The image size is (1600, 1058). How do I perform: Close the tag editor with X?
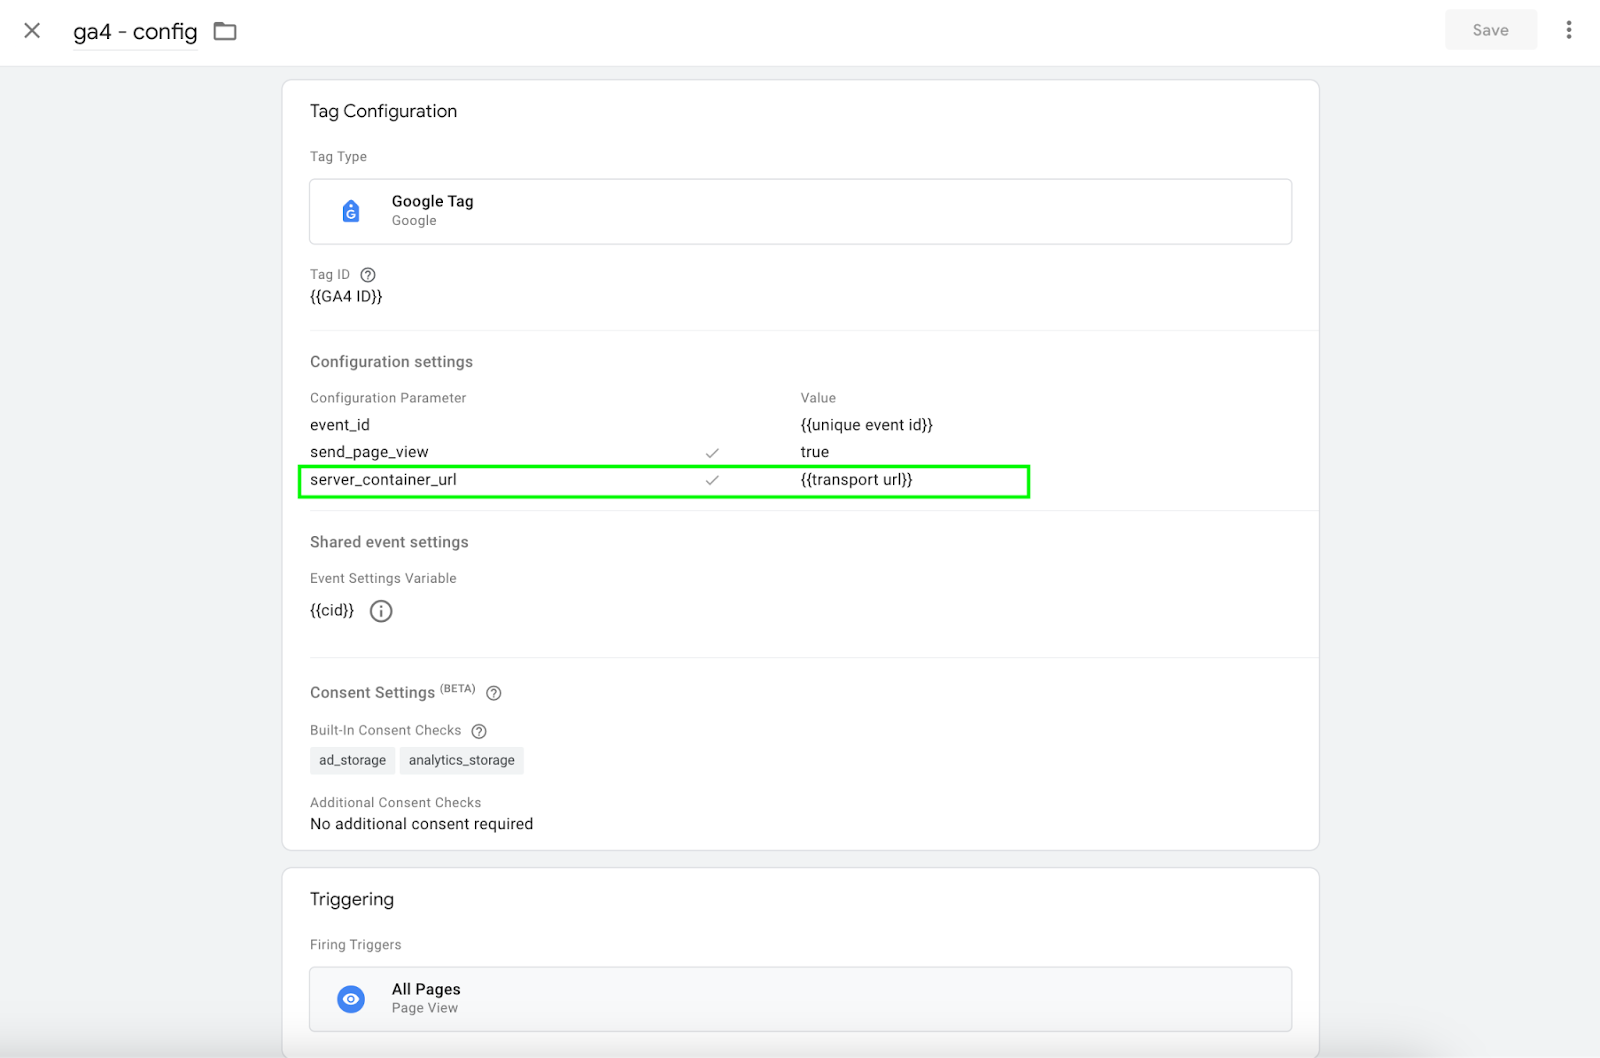[32, 31]
